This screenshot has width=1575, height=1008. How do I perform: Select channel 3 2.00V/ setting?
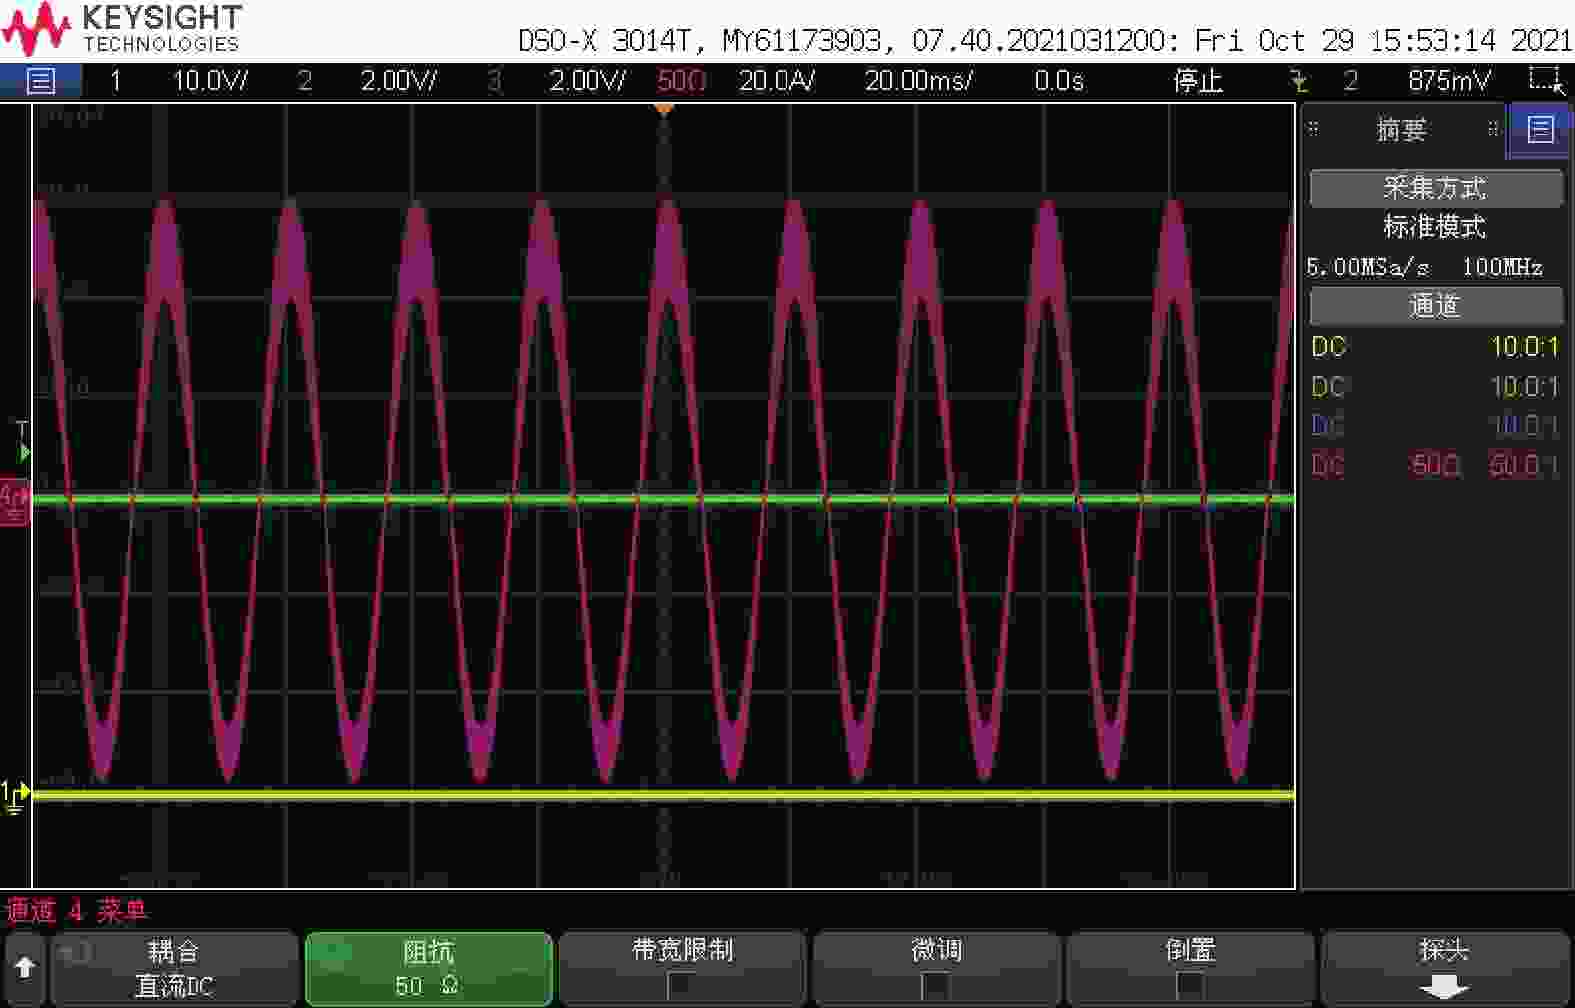(587, 81)
